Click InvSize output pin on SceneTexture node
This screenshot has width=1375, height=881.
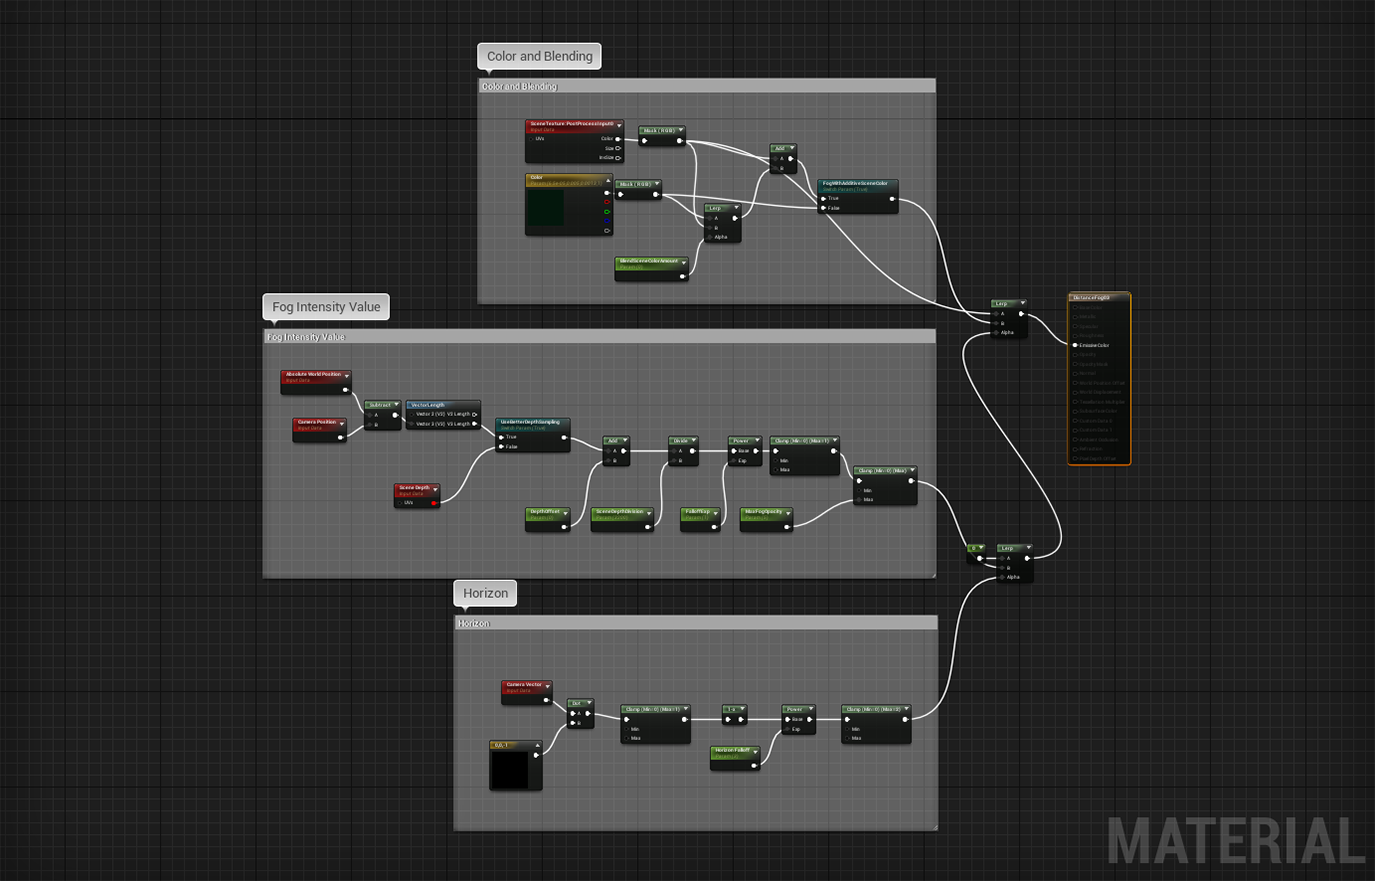[x=618, y=157]
